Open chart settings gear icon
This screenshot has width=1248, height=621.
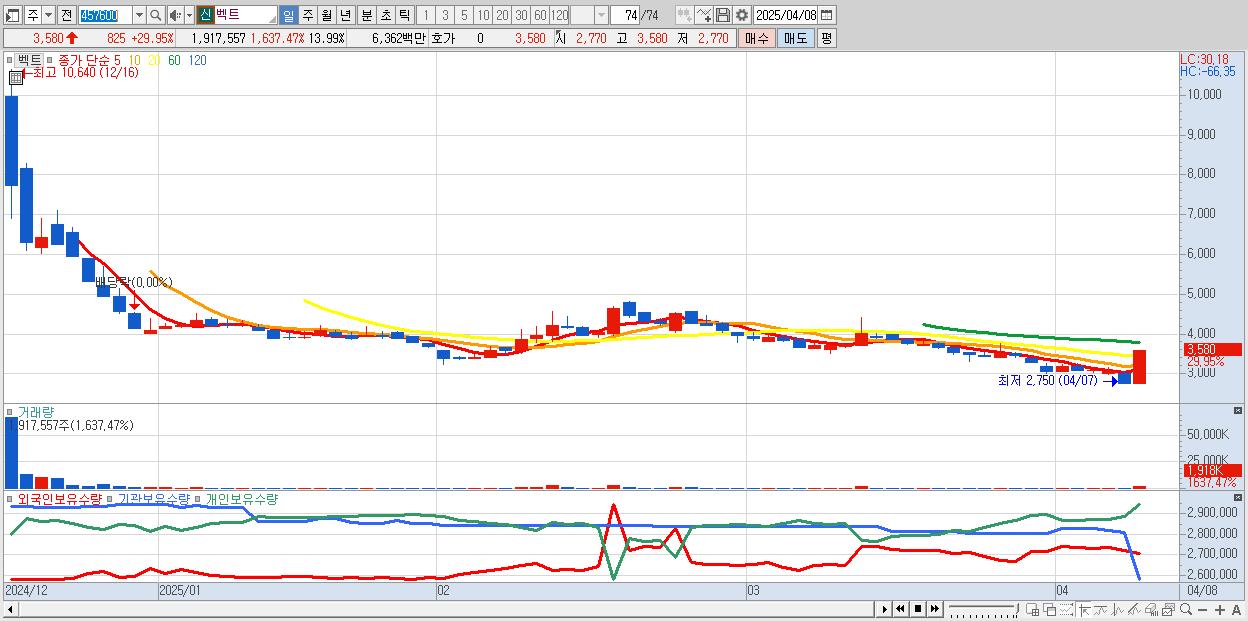pos(741,15)
